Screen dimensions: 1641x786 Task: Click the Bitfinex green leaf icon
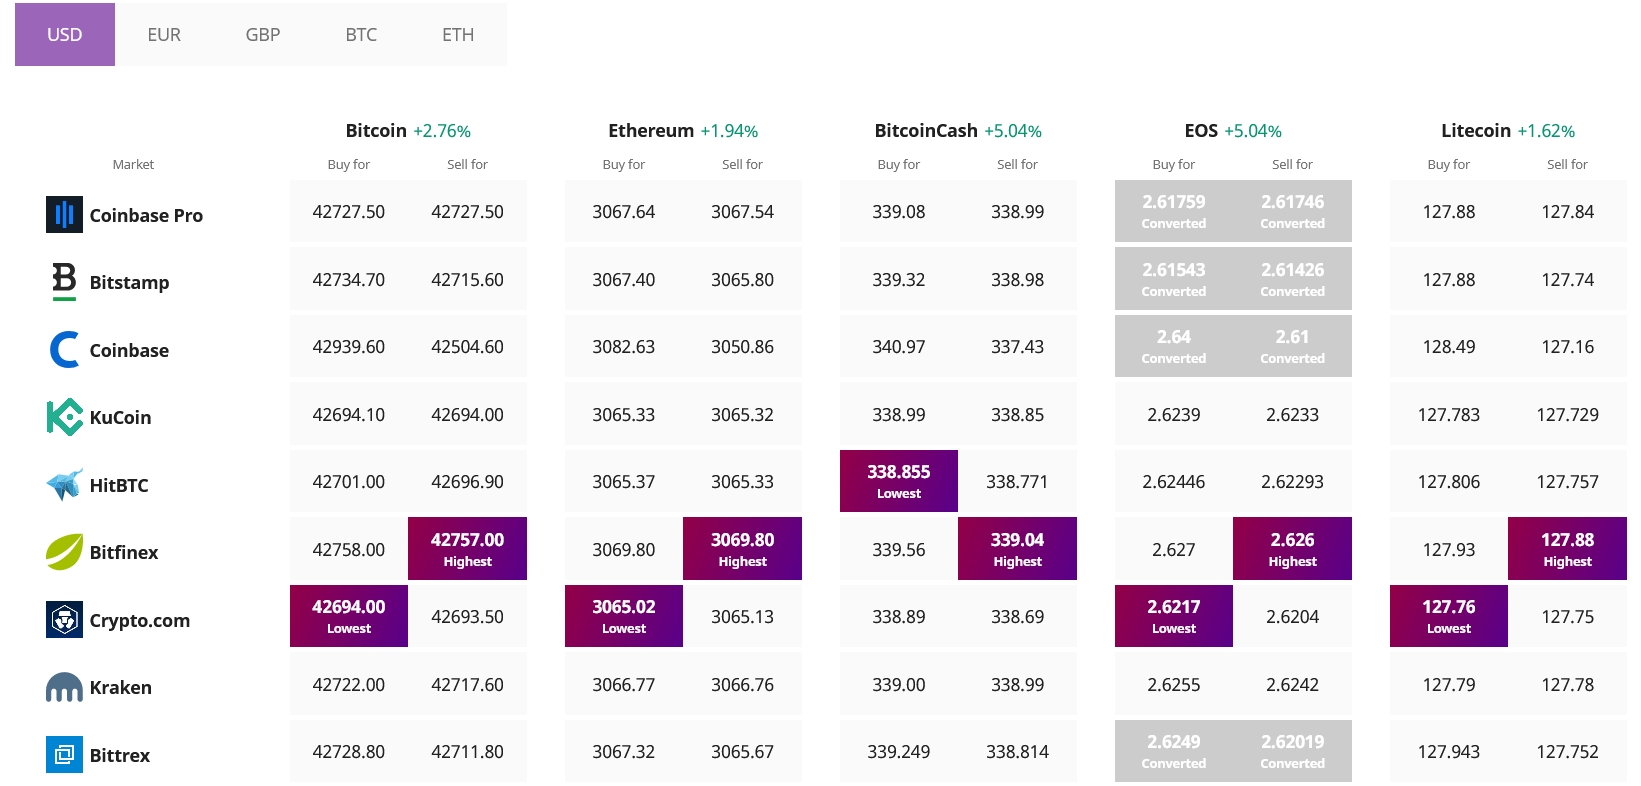pos(64,552)
